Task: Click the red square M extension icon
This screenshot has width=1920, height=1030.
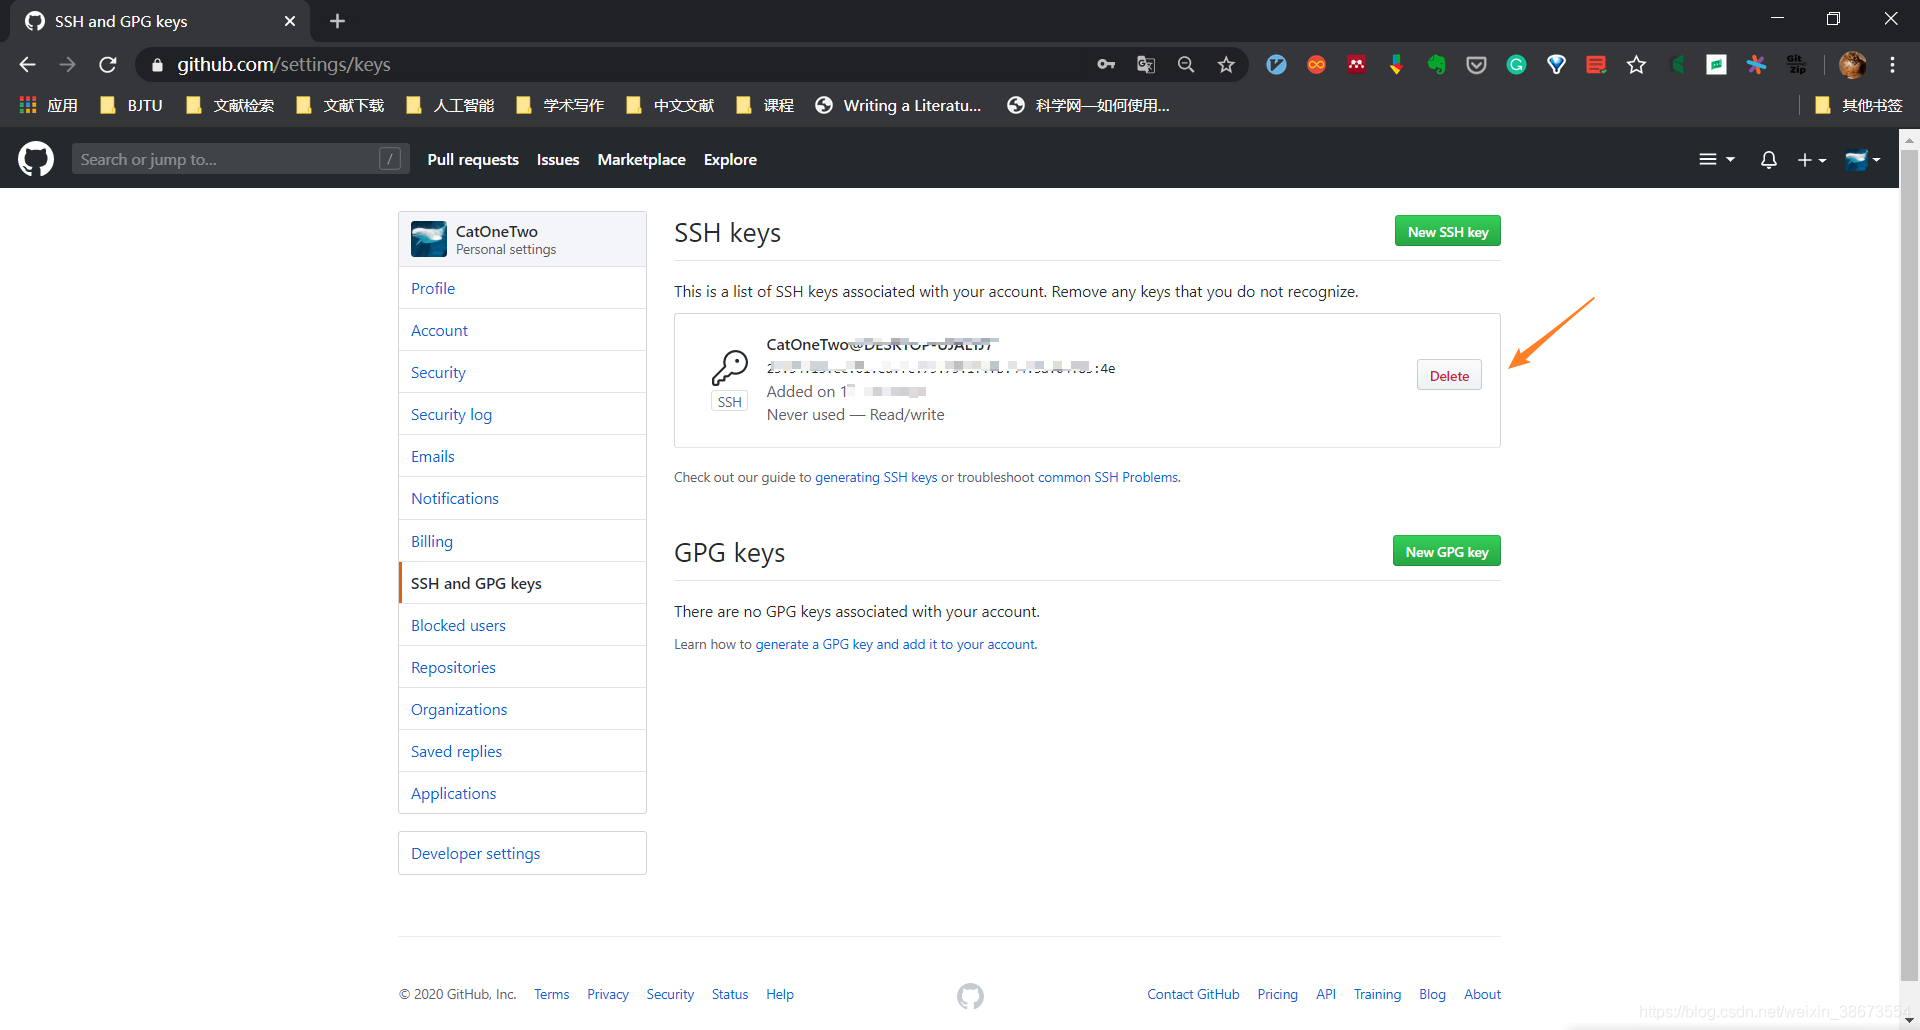Action: click(1356, 65)
